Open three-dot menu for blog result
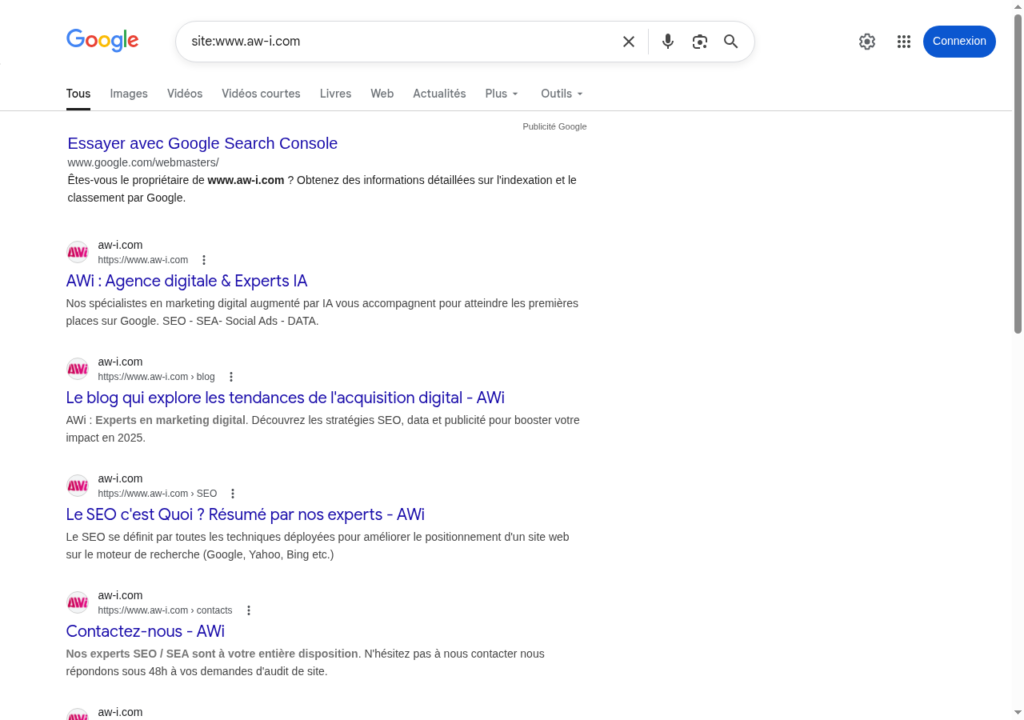Screen dimensions: 1024x720 coord(231,377)
